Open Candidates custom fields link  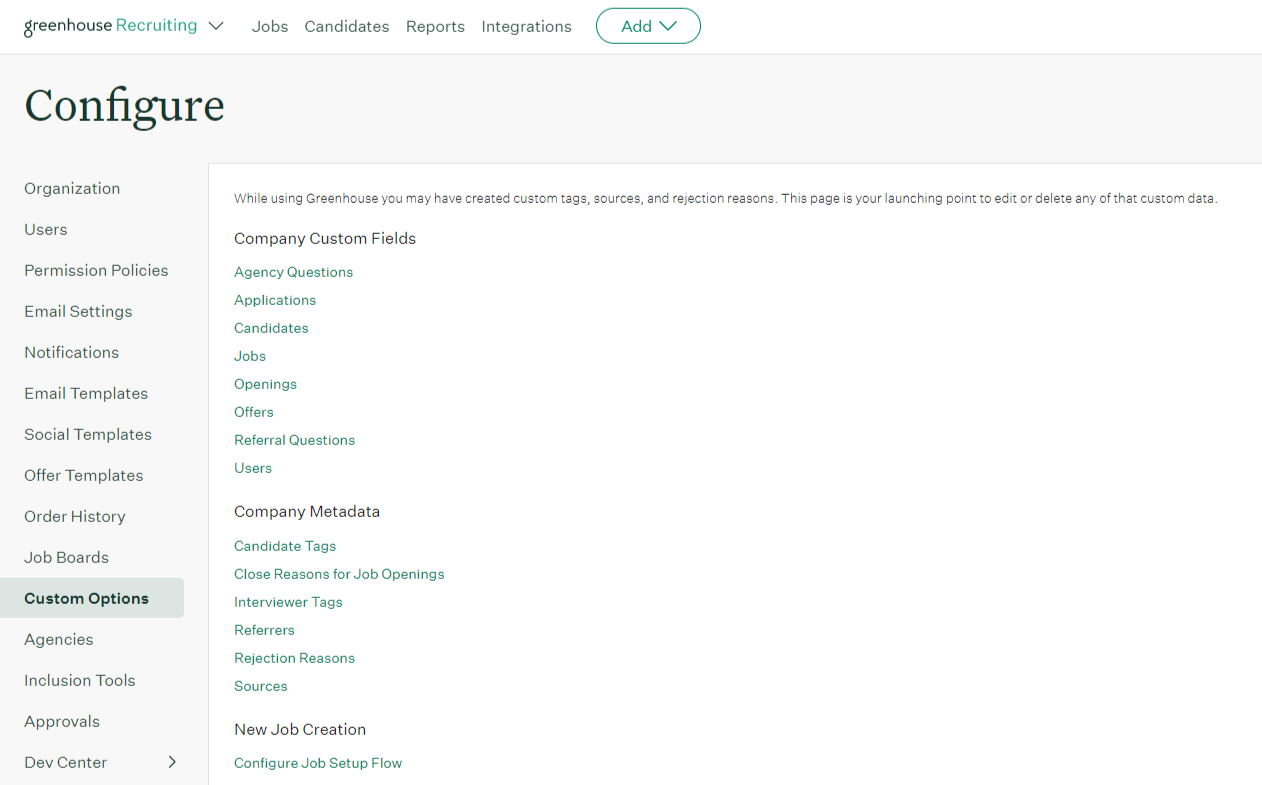[271, 328]
